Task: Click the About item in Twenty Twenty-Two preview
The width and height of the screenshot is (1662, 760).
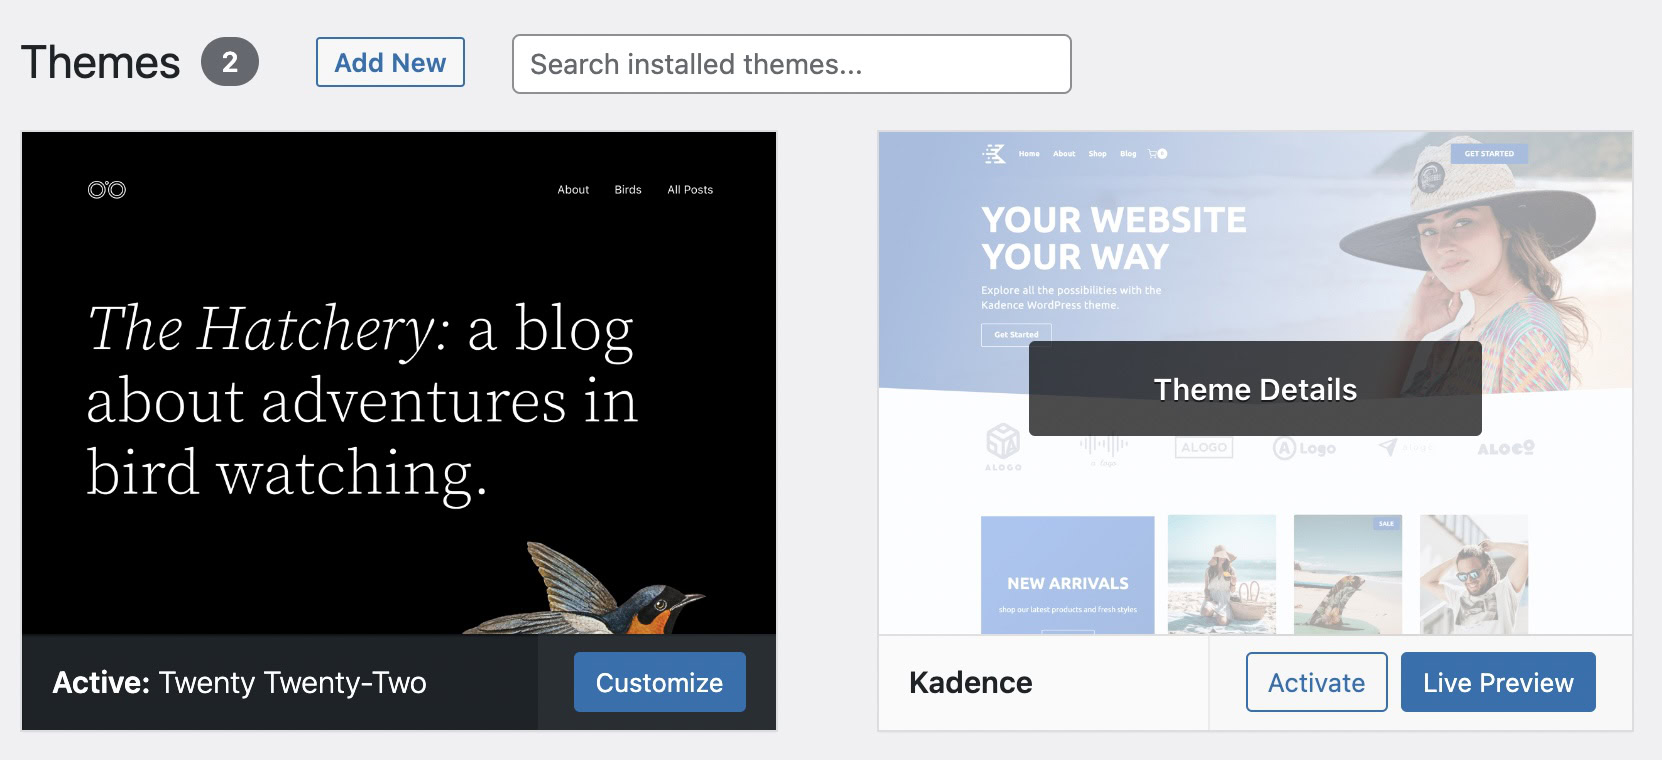Action: [x=573, y=190]
